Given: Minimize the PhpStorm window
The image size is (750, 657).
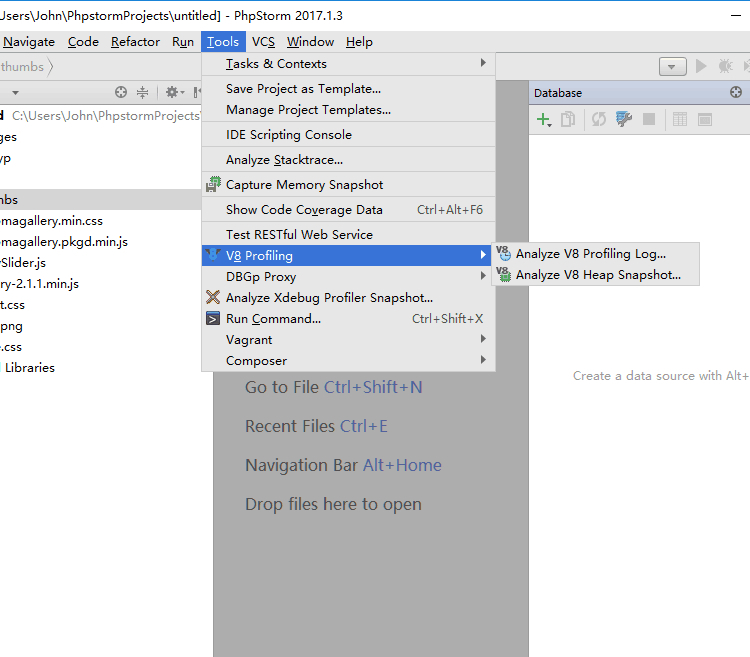Looking at the screenshot, I should [x=736, y=16].
